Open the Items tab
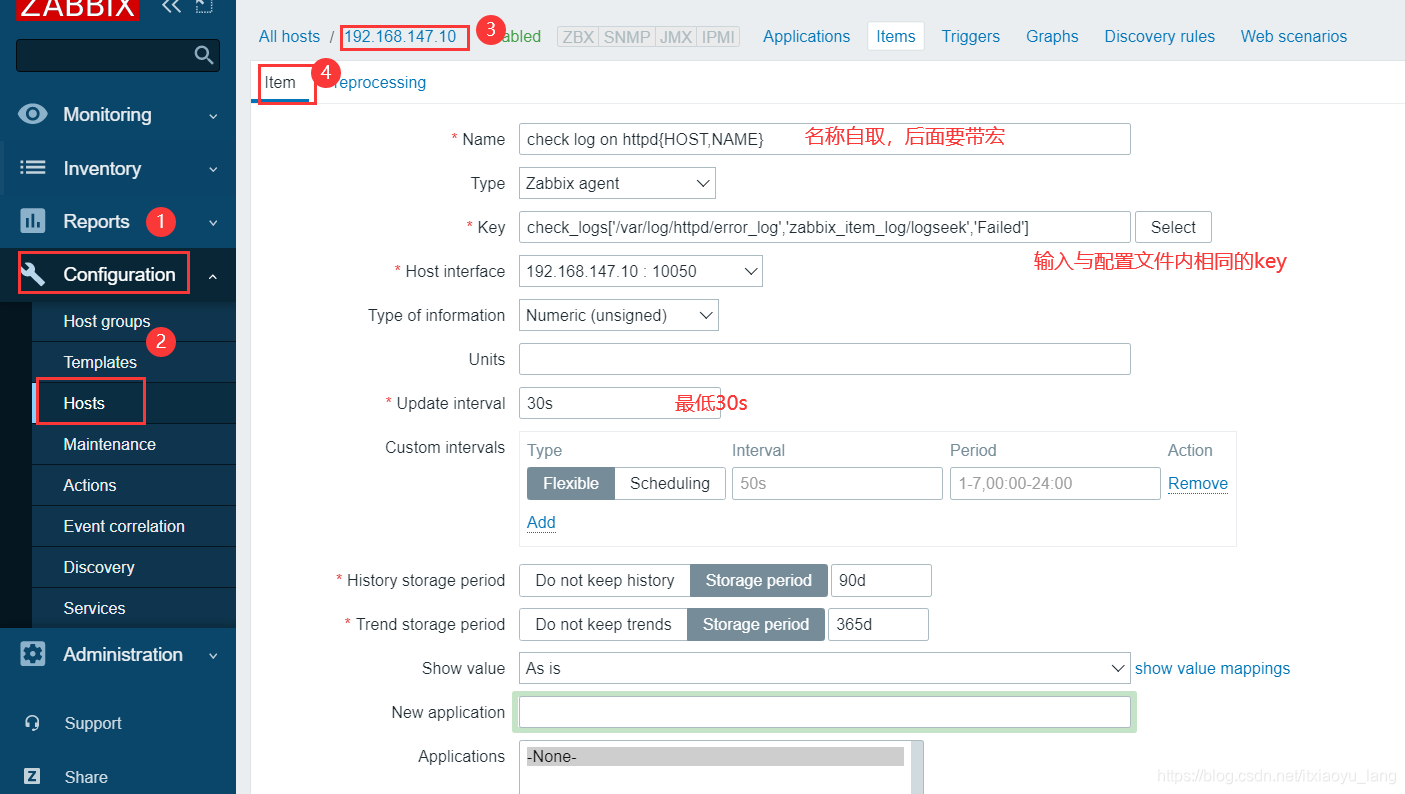 [896, 36]
